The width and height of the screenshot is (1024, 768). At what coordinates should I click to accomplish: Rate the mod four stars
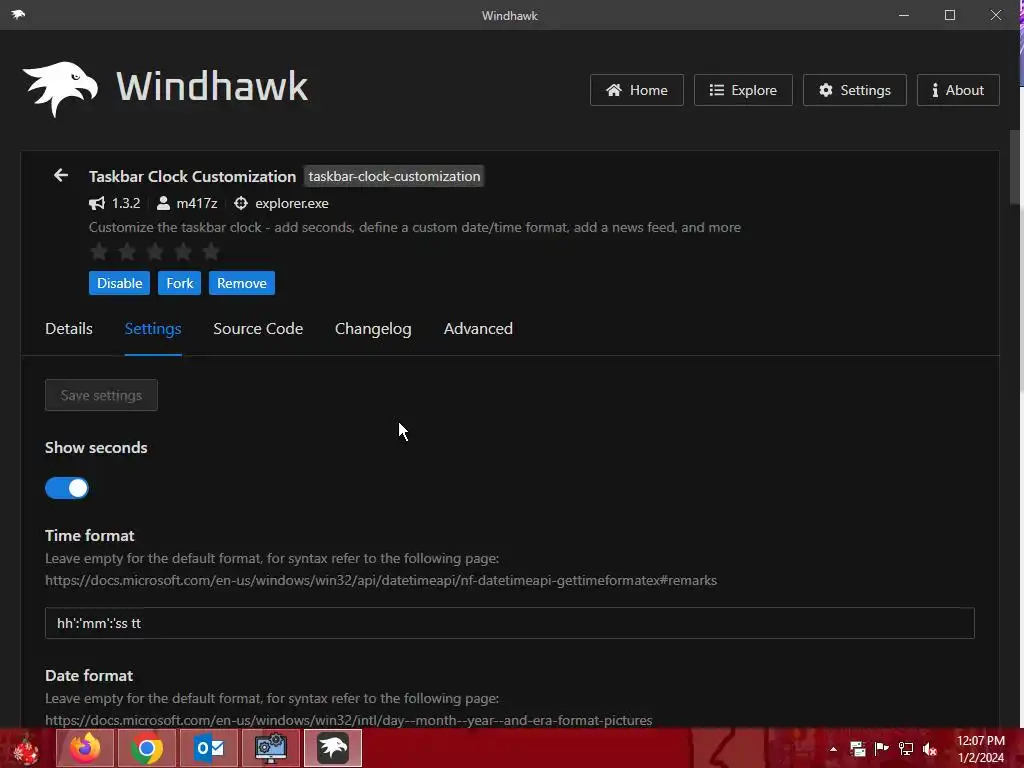(184, 251)
